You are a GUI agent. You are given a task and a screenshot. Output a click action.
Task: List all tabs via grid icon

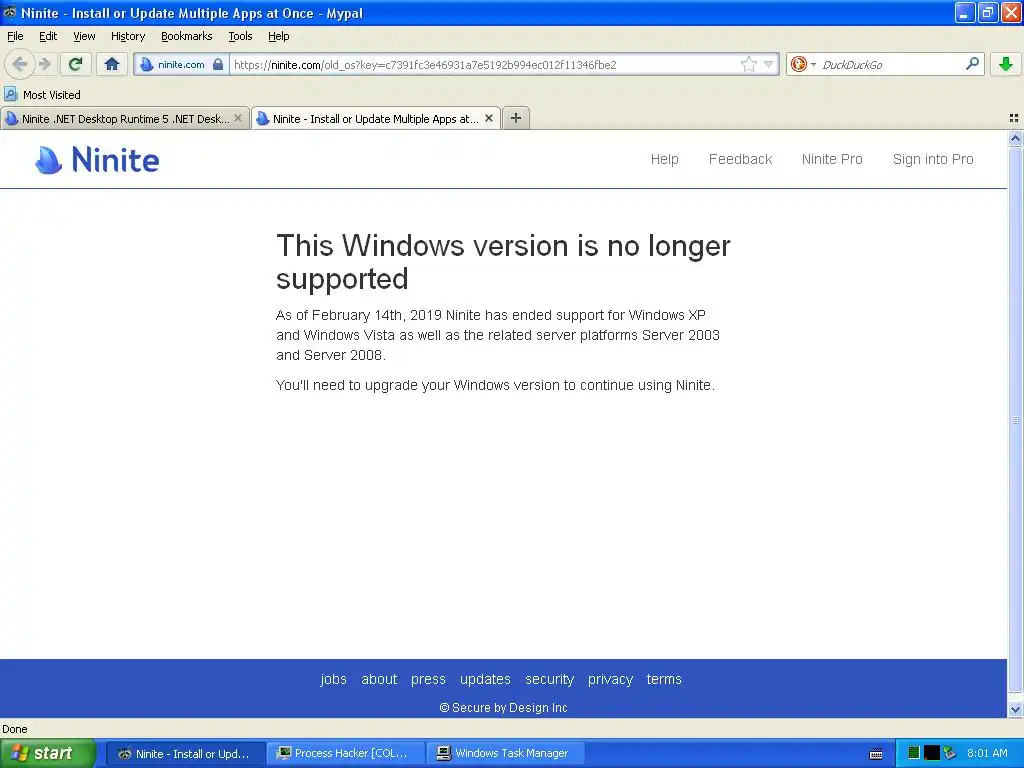1014,118
